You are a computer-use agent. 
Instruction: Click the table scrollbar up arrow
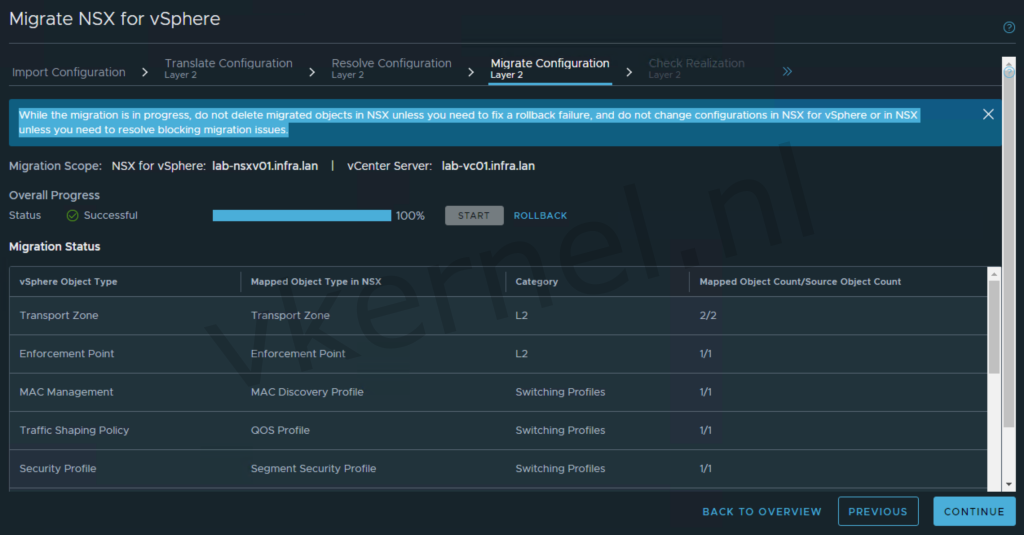994,274
